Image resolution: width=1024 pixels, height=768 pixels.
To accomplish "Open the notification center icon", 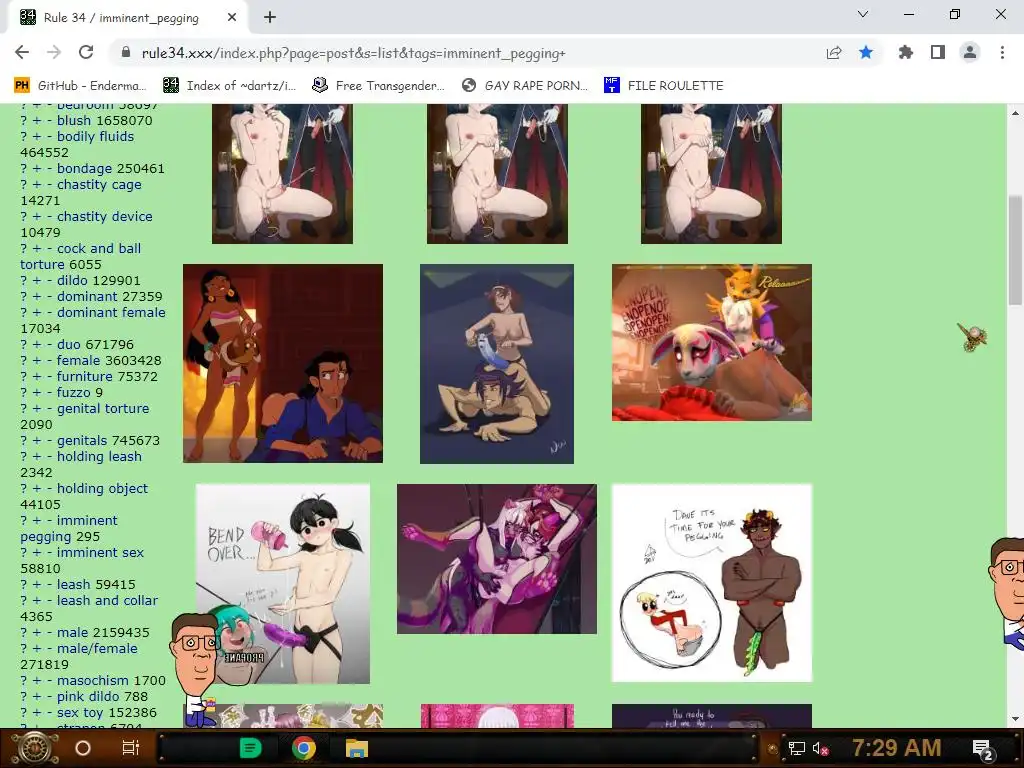I will tap(984, 750).
